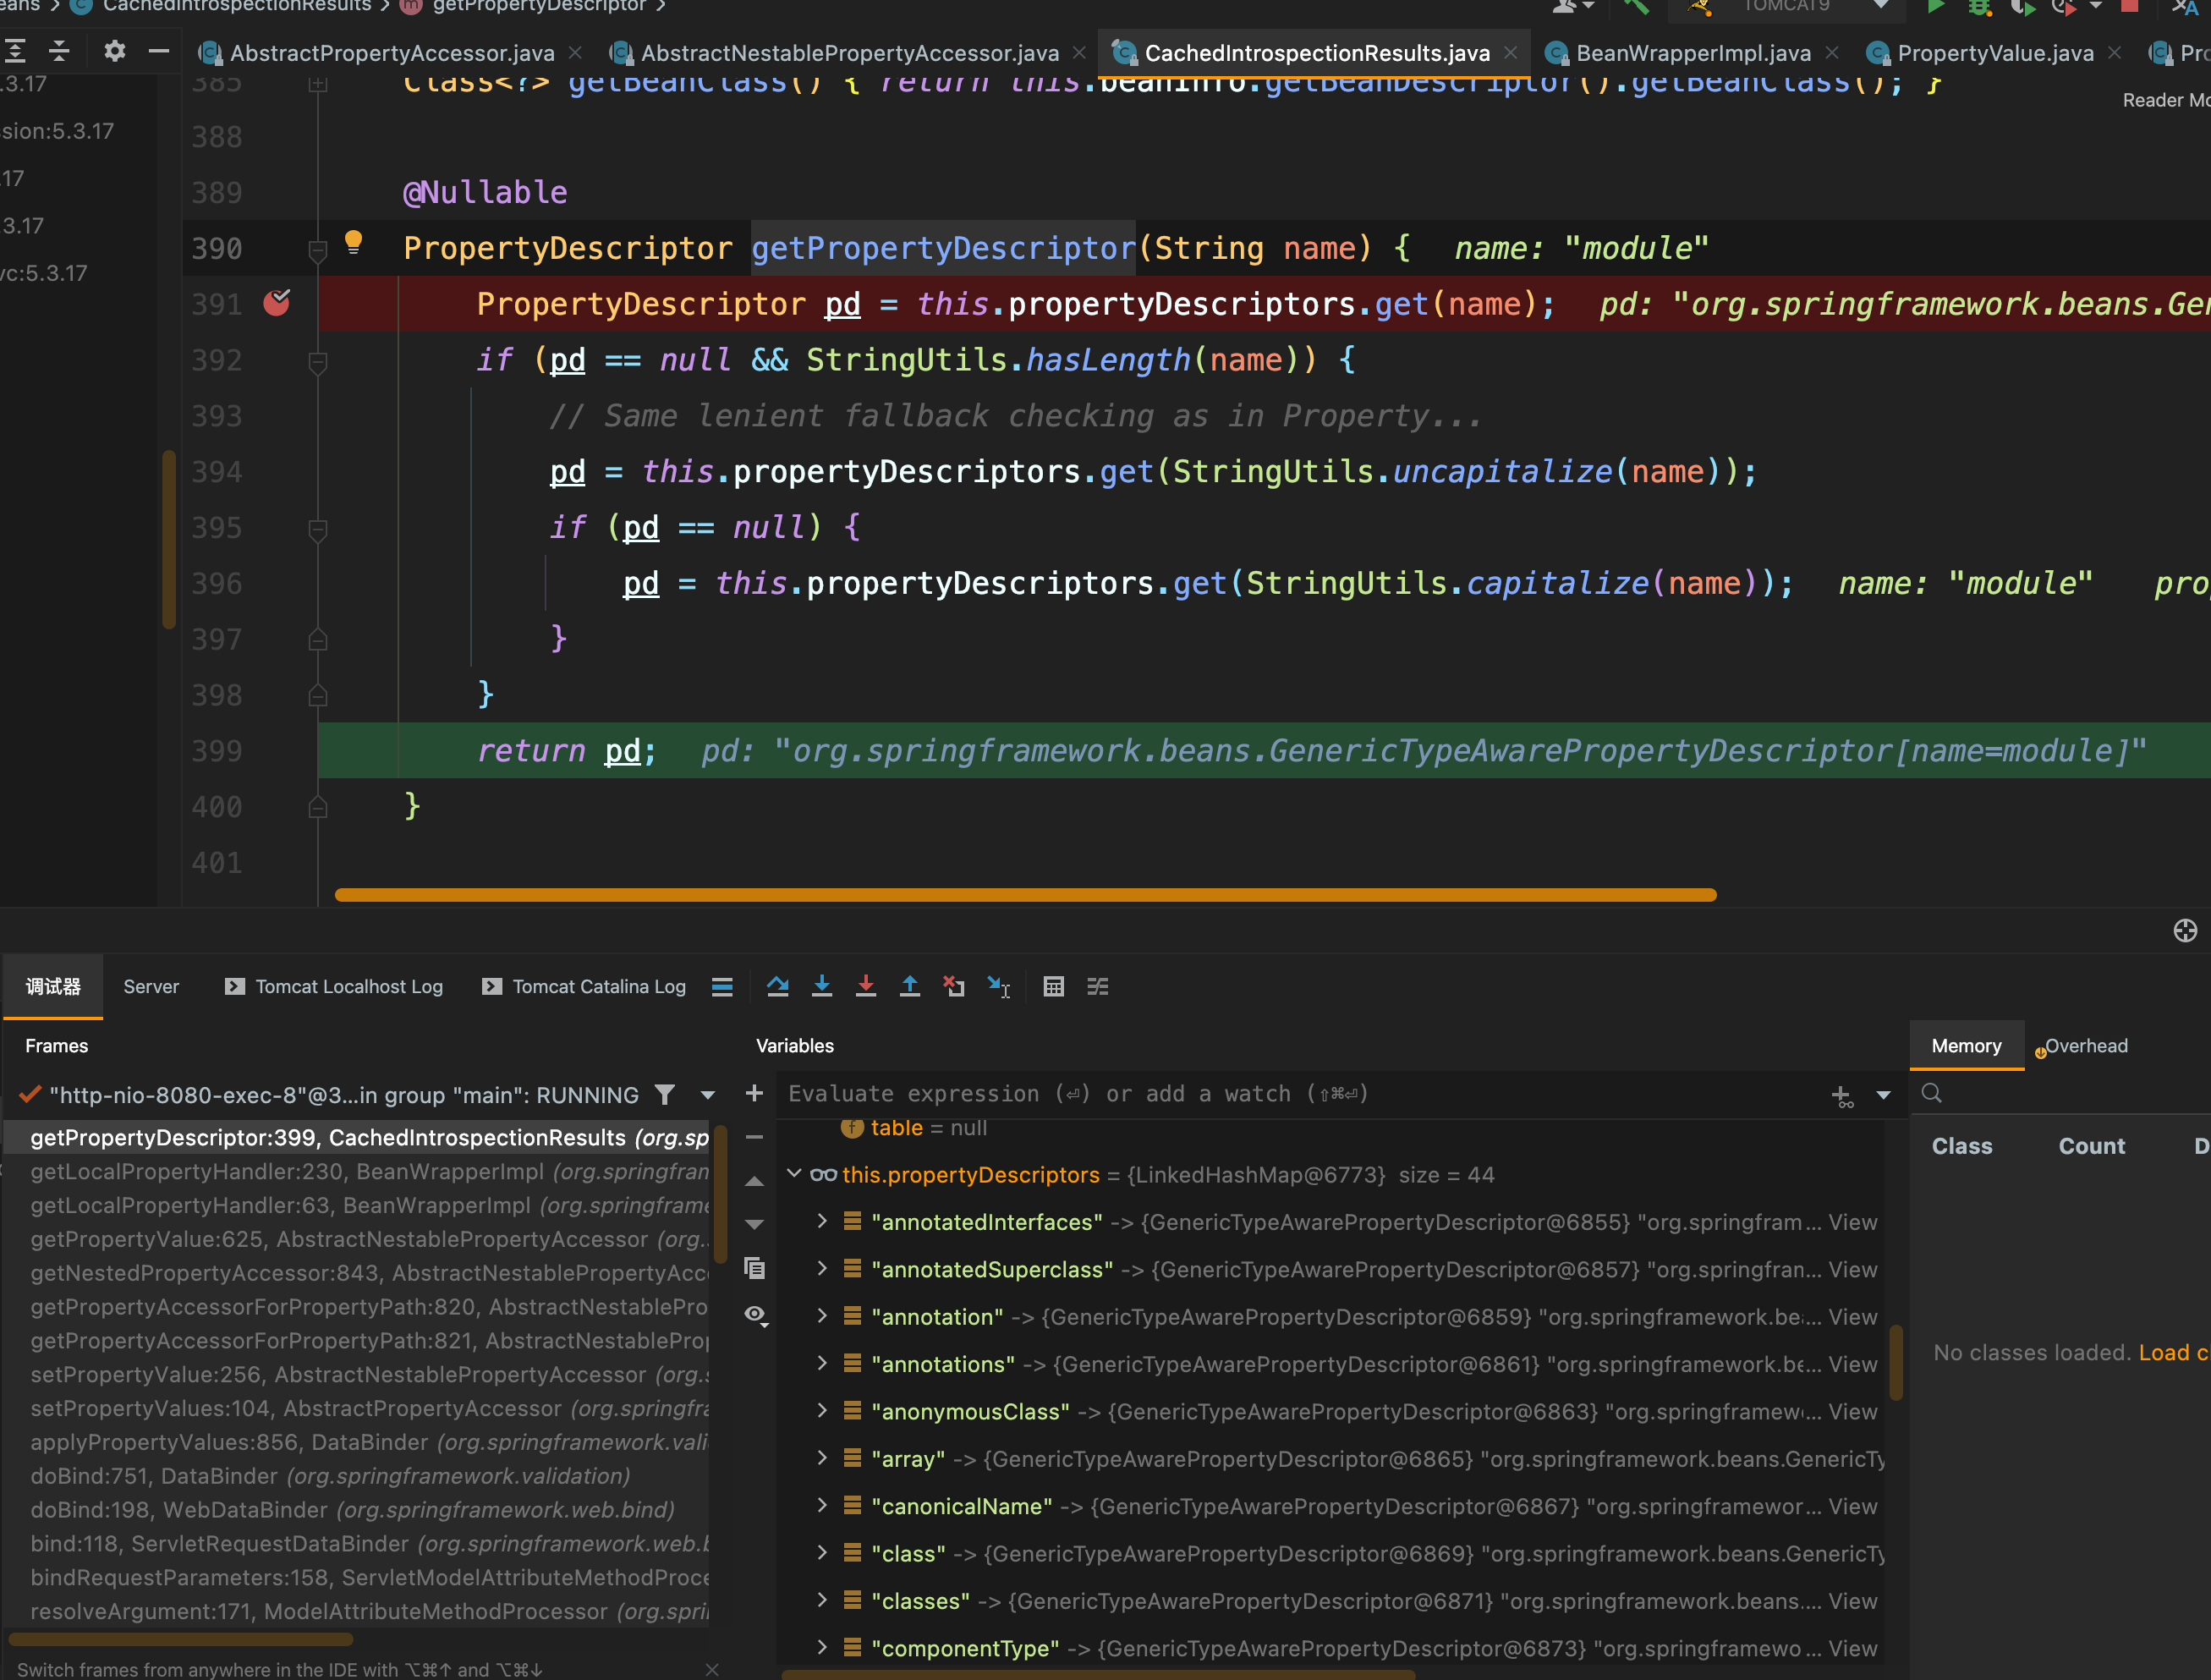Move watch down with the arrow icon
The image size is (2211, 1680).
click(x=754, y=1224)
